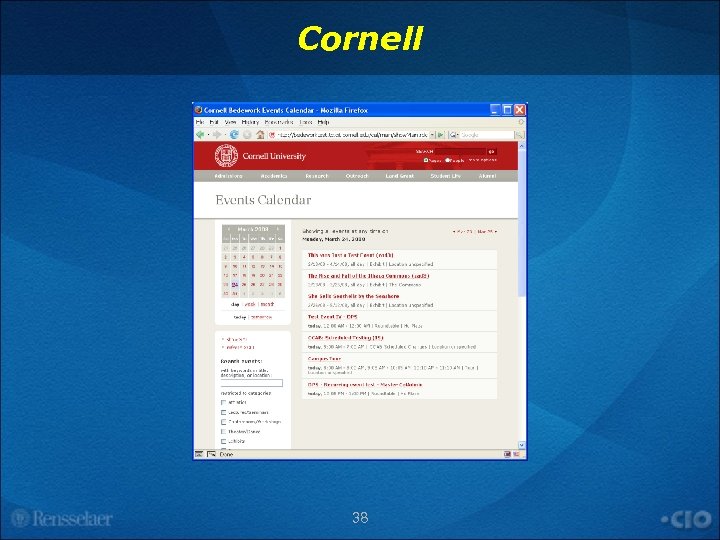Click the month view link
This screenshot has height=540, width=720.
click(267, 304)
